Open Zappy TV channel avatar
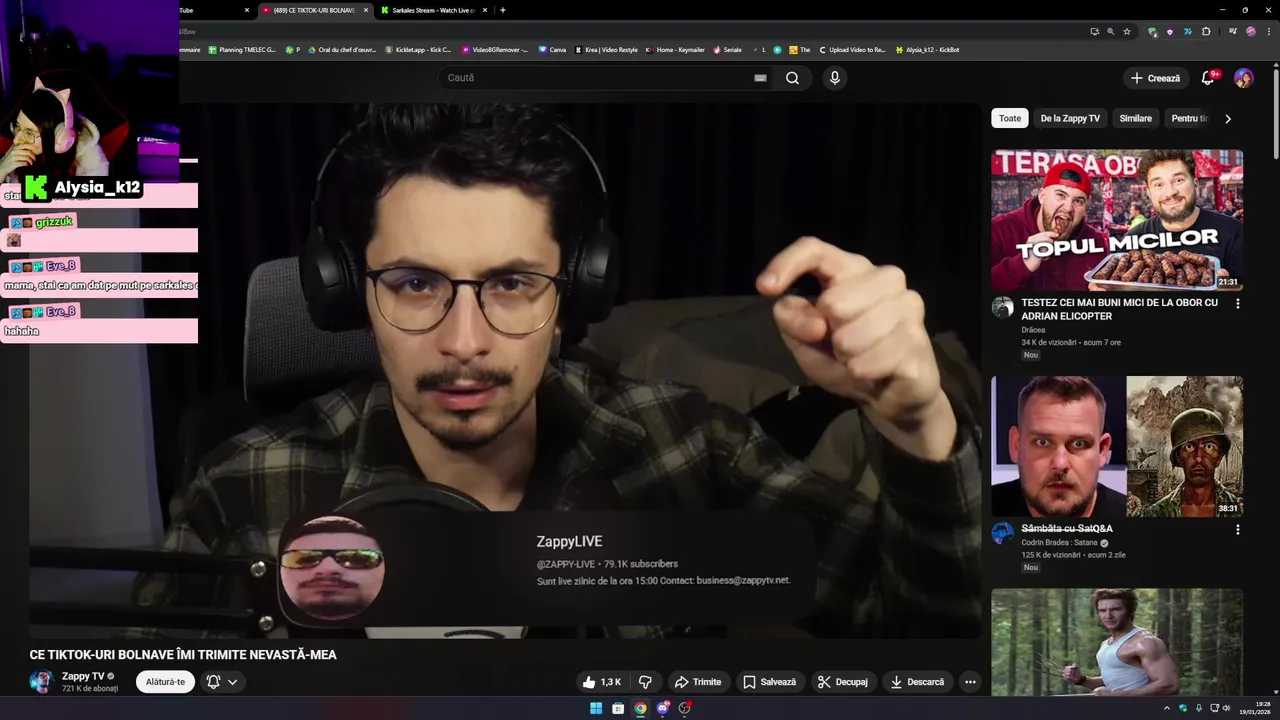The width and height of the screenshot is (1280, 720). pos(41,682)
